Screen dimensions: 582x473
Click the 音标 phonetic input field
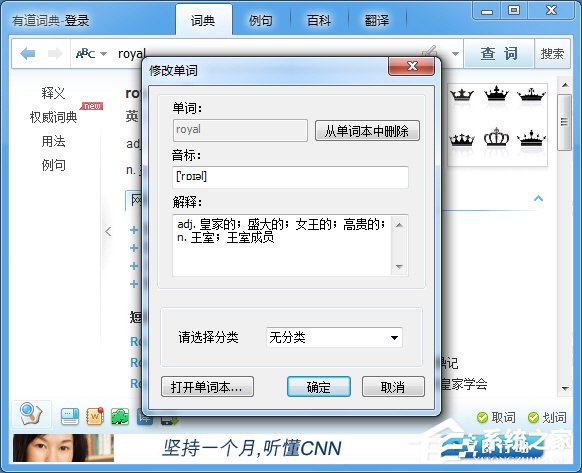pos(290,177)
